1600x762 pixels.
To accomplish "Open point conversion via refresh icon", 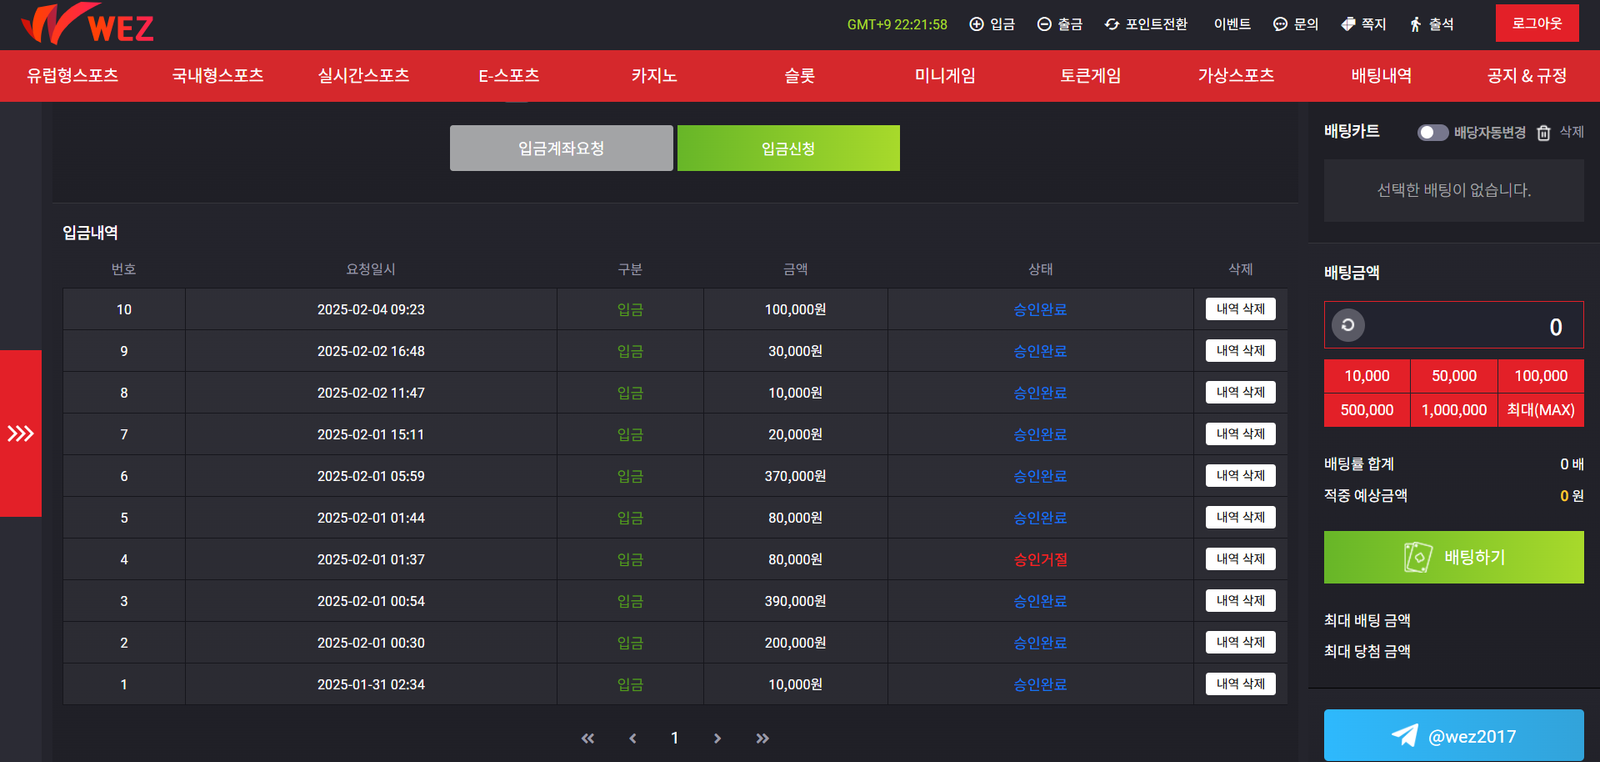I will [x=1112, y=24].
